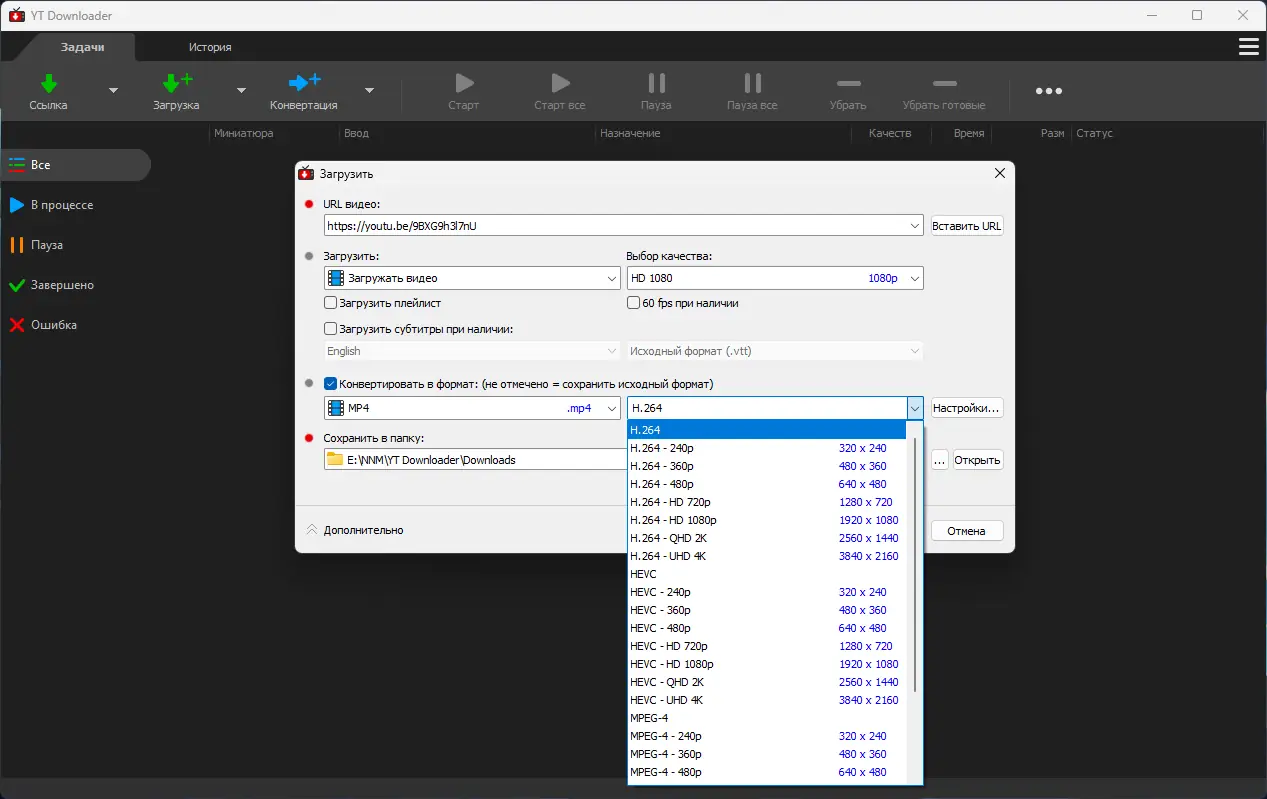Open the HD 1080 quality dropdown

coord(774,278)
